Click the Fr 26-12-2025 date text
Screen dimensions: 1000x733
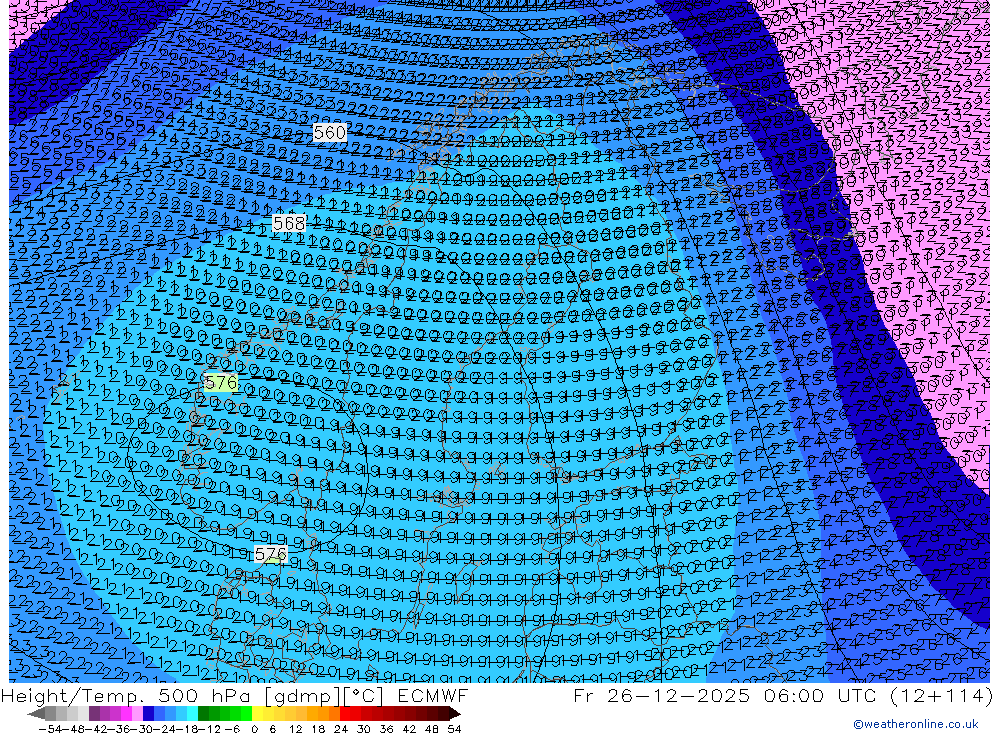[661, 695]
